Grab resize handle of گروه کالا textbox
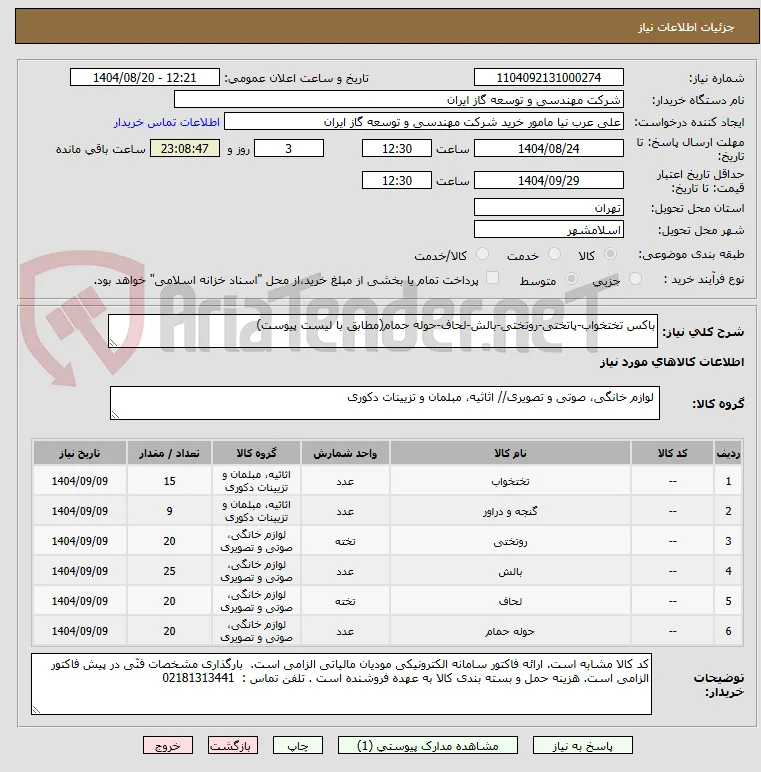 click(x=115, y=415)
